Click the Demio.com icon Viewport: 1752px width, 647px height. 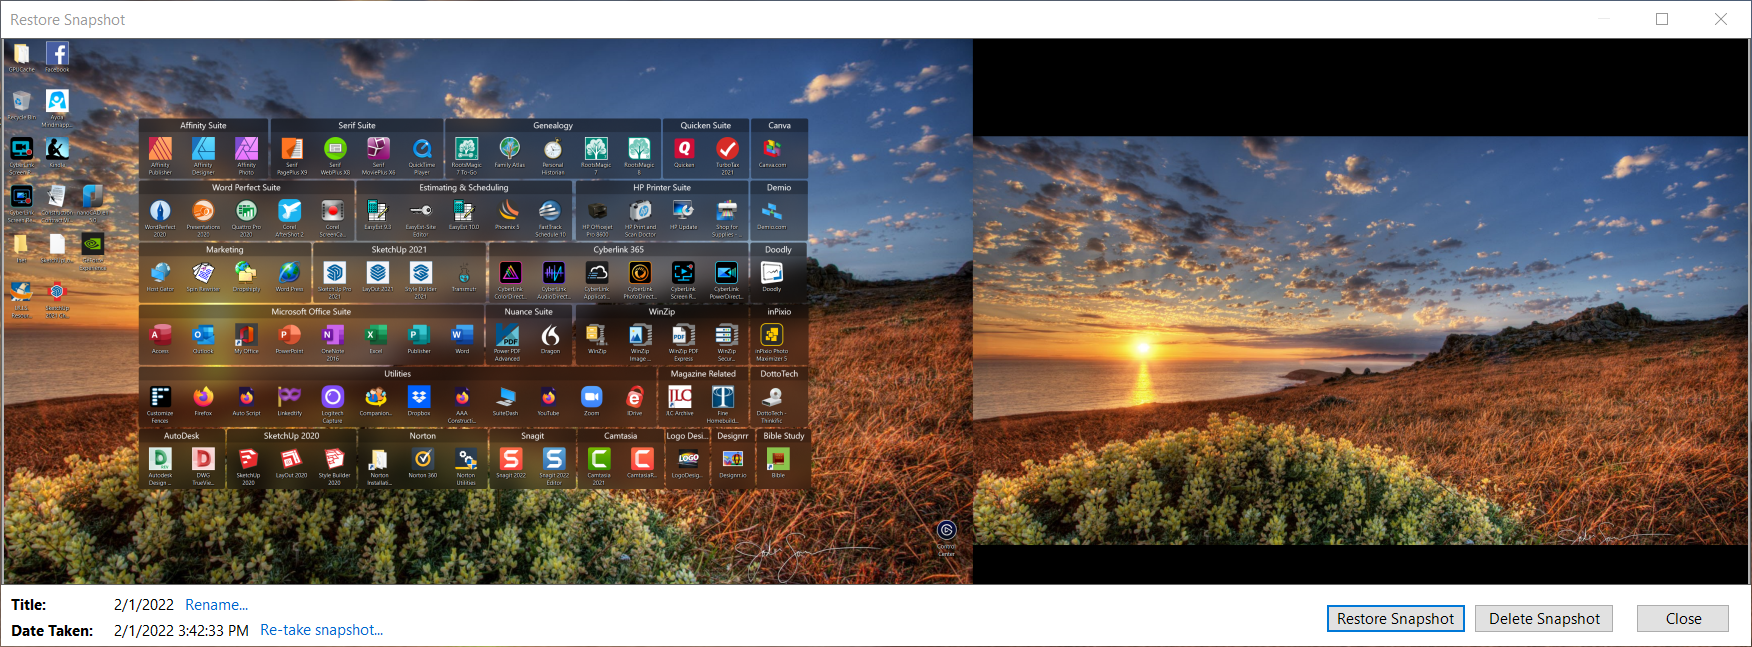[772, 215]
